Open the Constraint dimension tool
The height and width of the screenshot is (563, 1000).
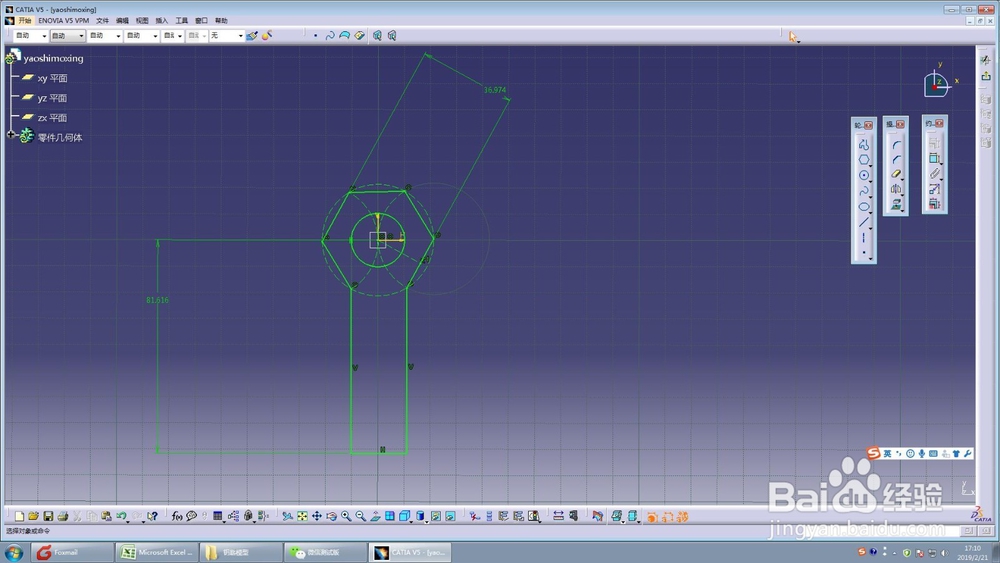click(x=934, y=158)
